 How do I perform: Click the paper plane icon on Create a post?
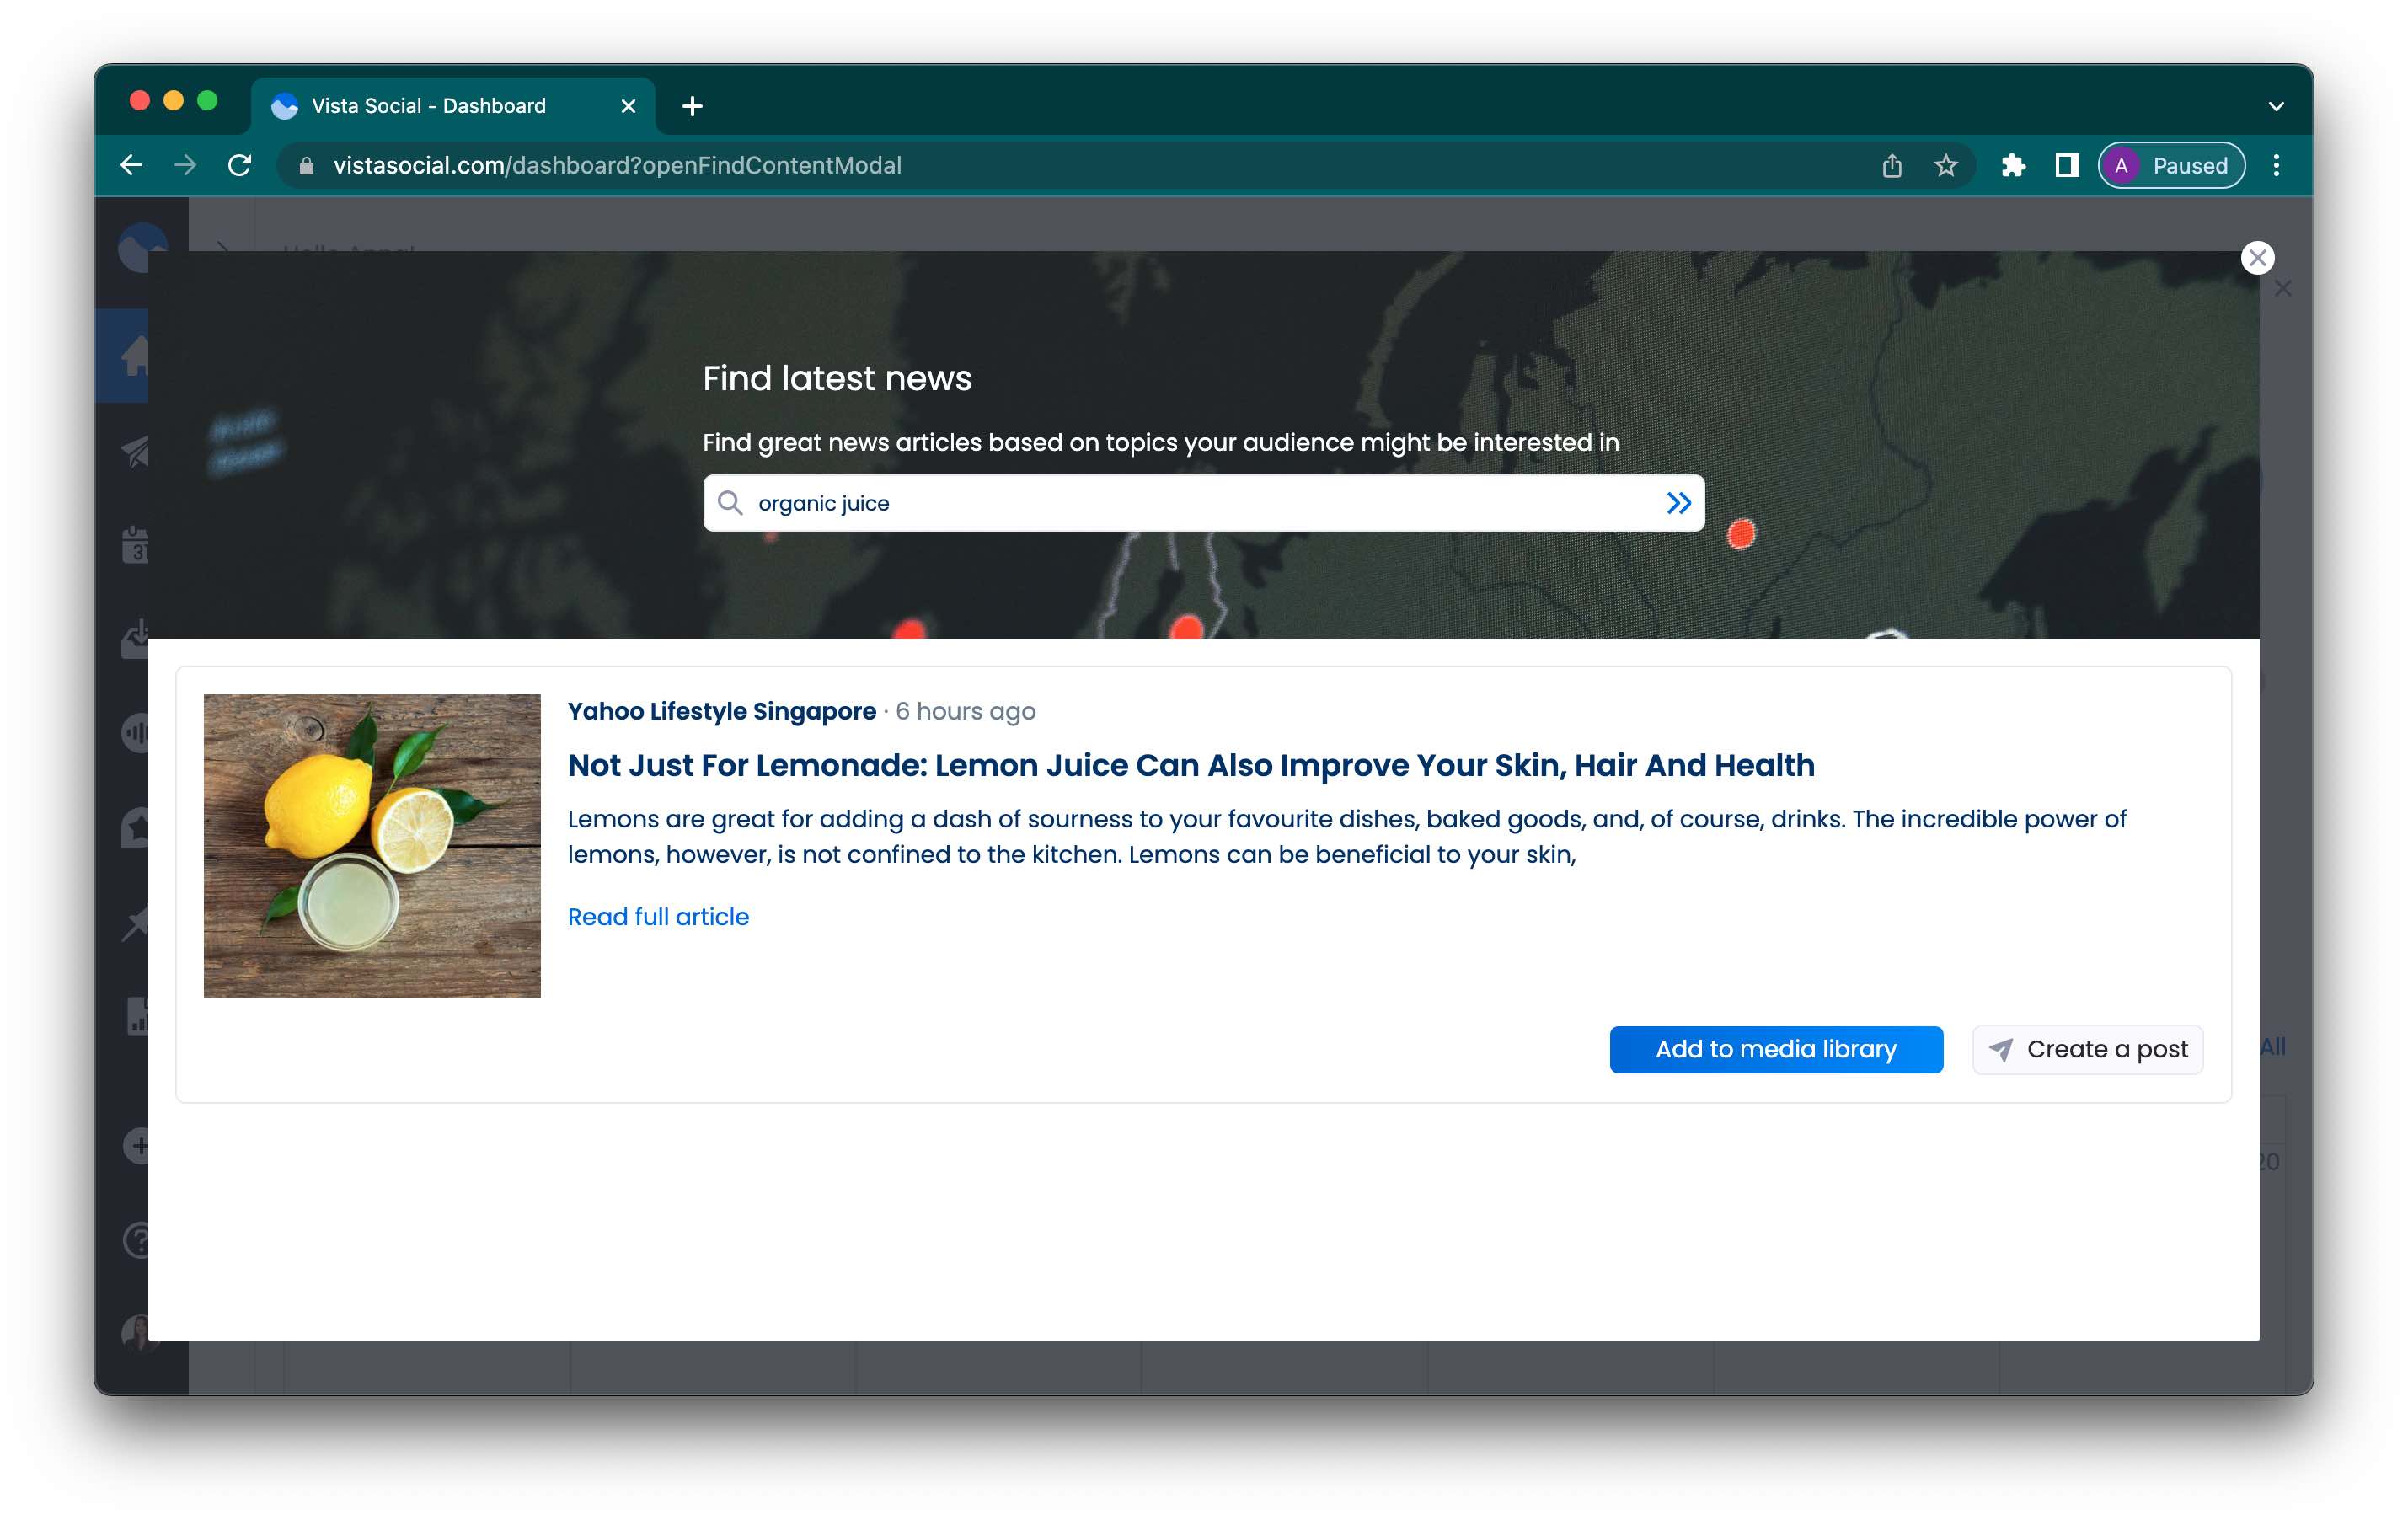(x=2001, y=1049)
